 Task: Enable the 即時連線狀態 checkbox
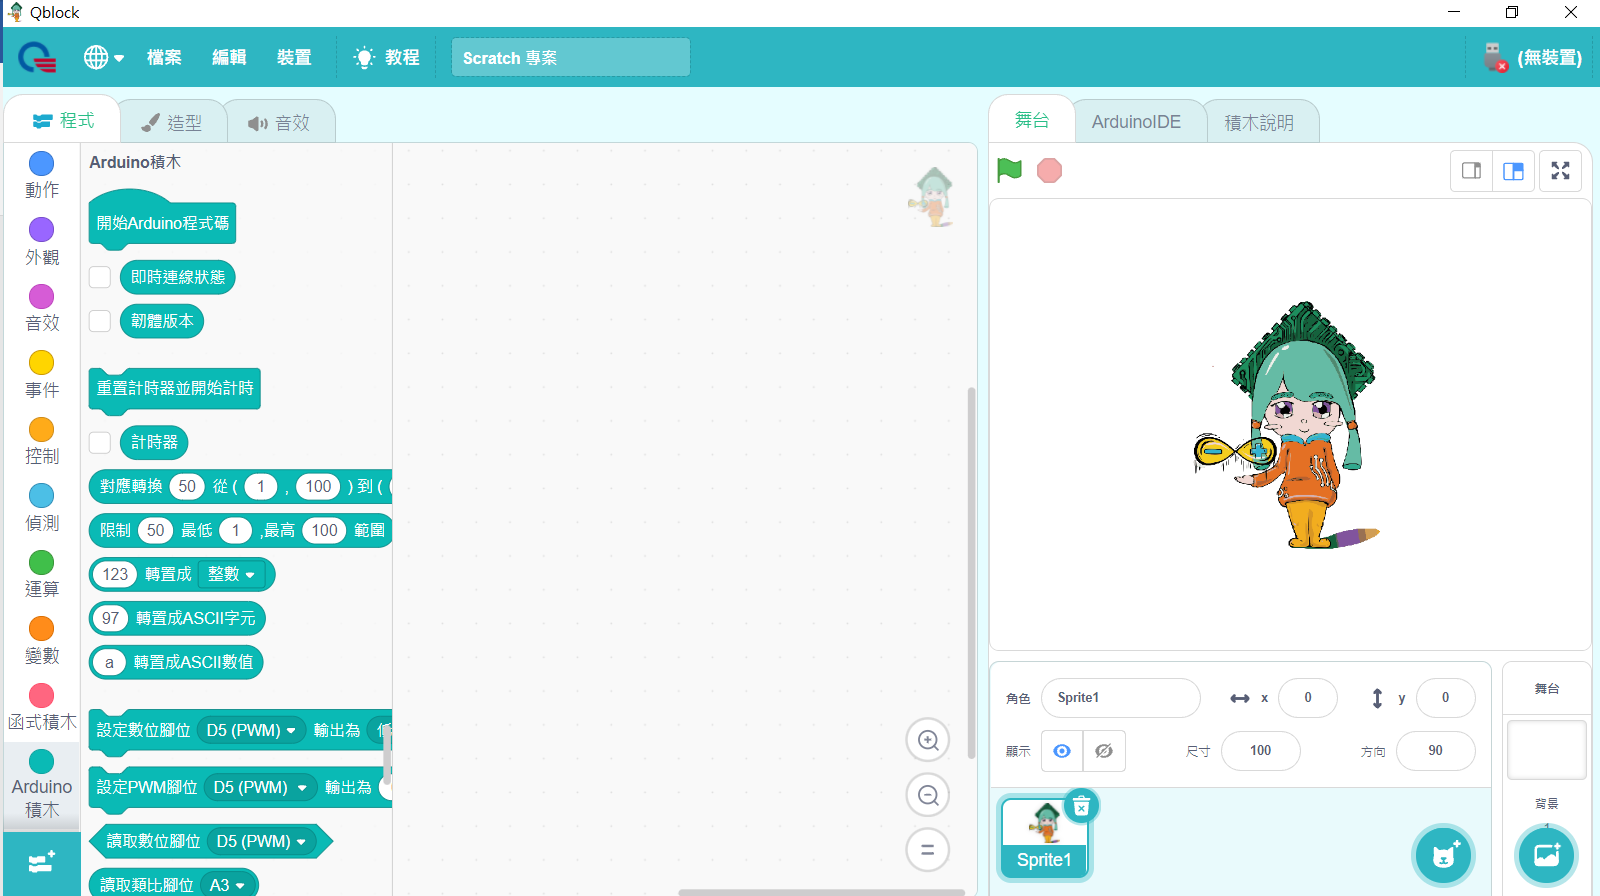[x=100, y=277]
